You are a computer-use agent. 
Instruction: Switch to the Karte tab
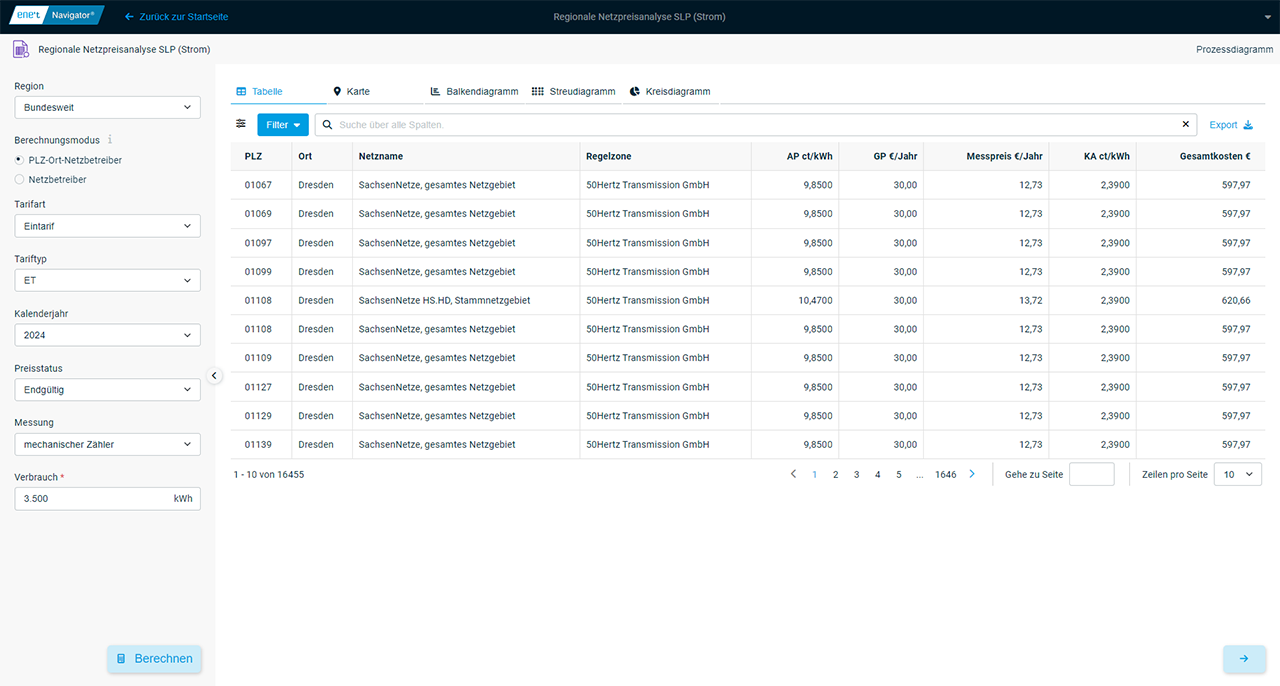click(352, 92)
